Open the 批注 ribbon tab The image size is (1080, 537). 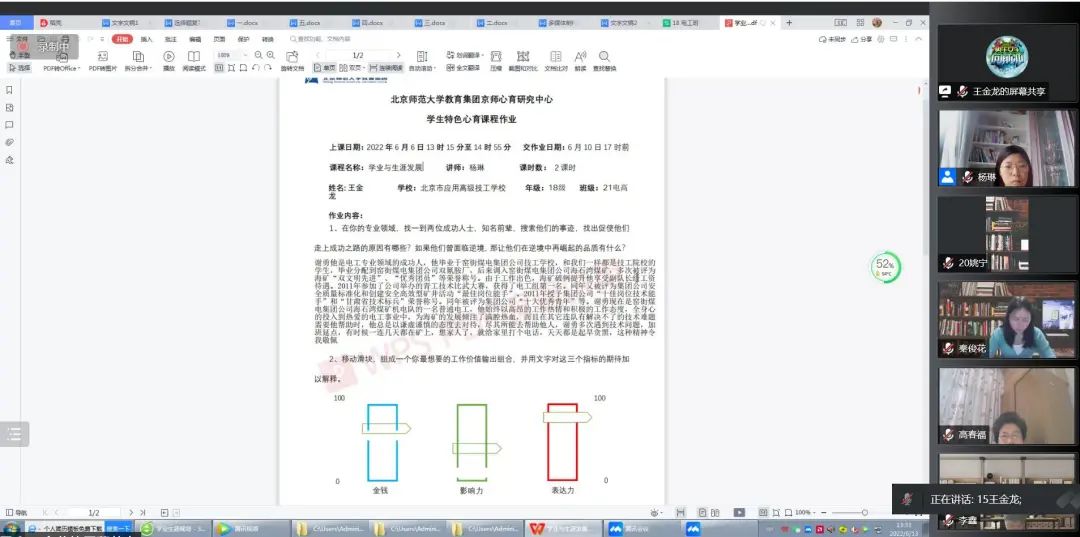(x=171, y=39)
